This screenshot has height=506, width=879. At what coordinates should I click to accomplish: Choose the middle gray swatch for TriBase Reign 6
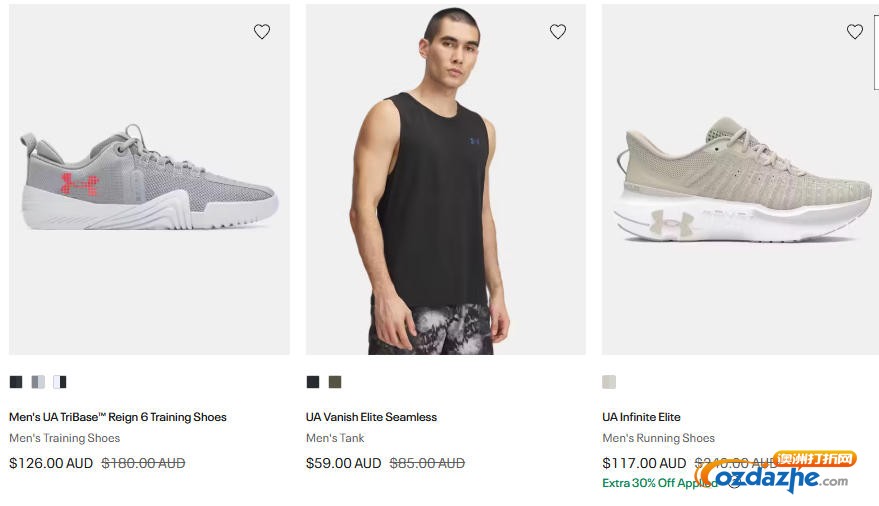coord(38,382)
